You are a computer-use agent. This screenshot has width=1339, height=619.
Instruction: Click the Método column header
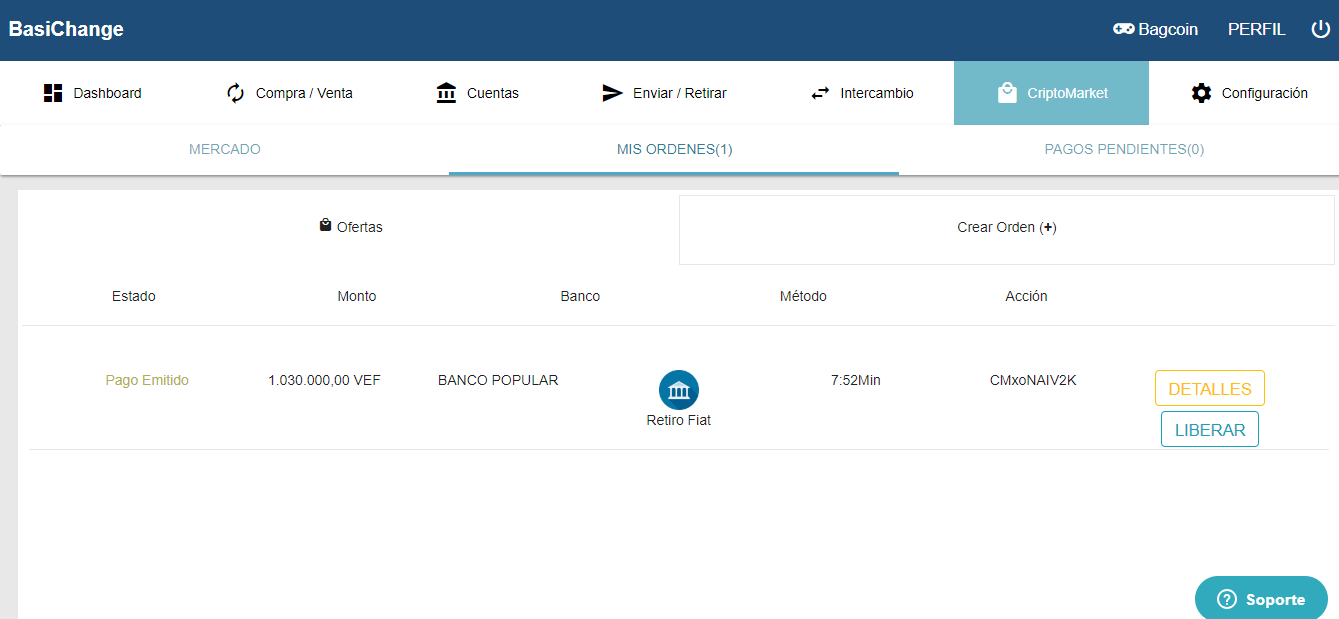point(803,296)
